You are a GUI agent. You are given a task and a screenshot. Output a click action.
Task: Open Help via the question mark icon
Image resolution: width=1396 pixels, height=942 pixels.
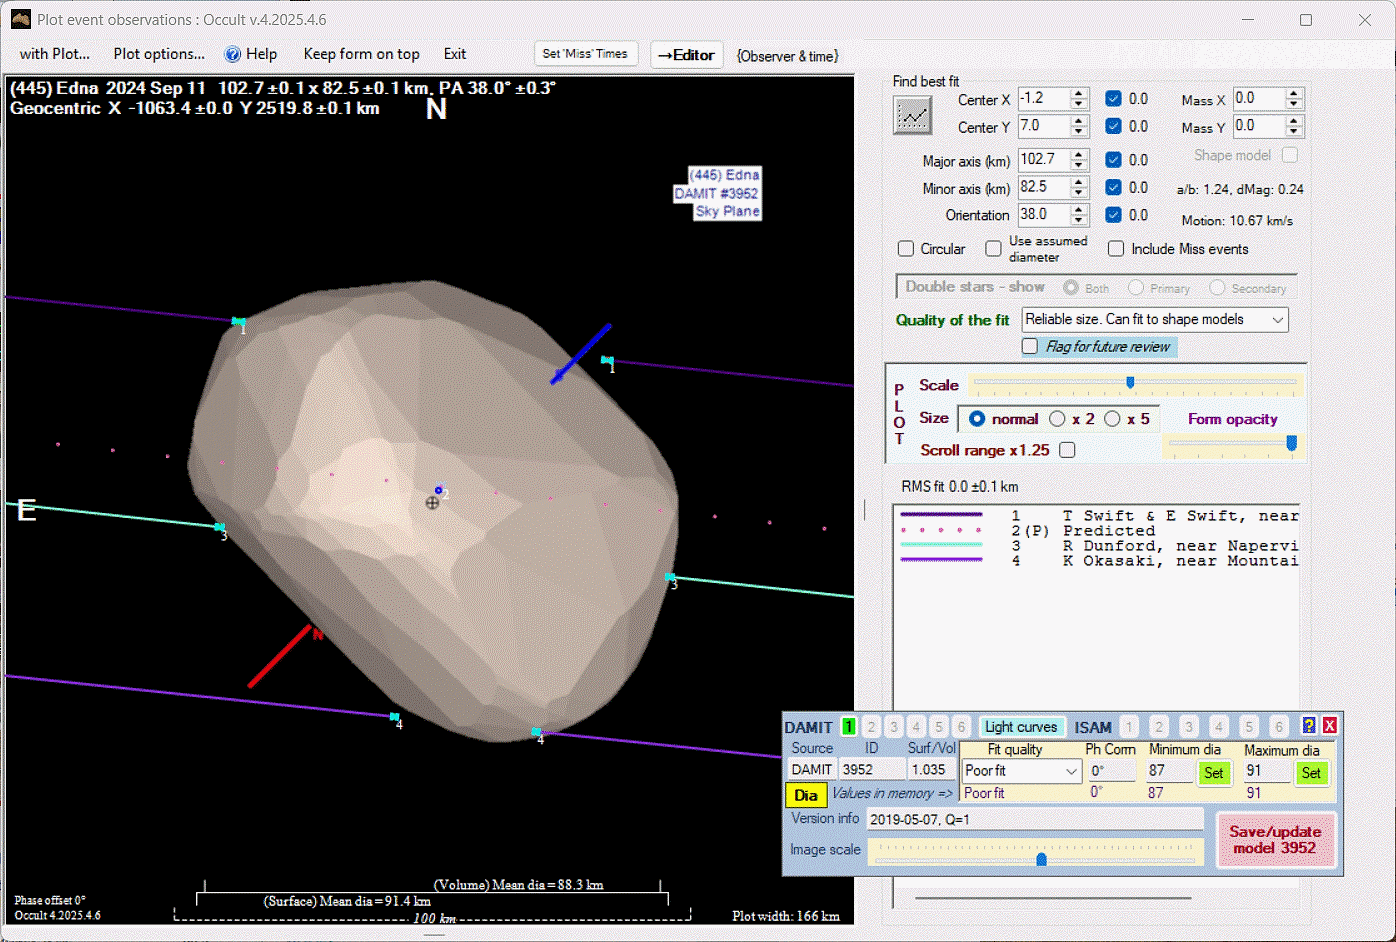233,54
